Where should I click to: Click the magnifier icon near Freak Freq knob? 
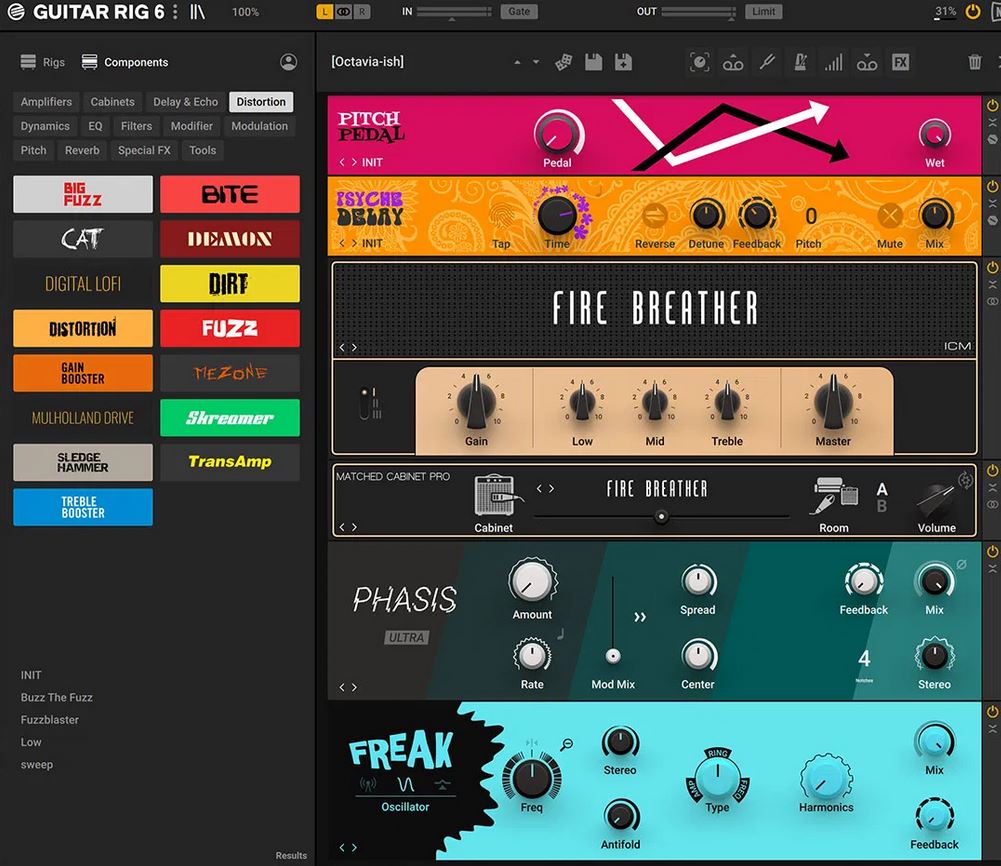566,744
